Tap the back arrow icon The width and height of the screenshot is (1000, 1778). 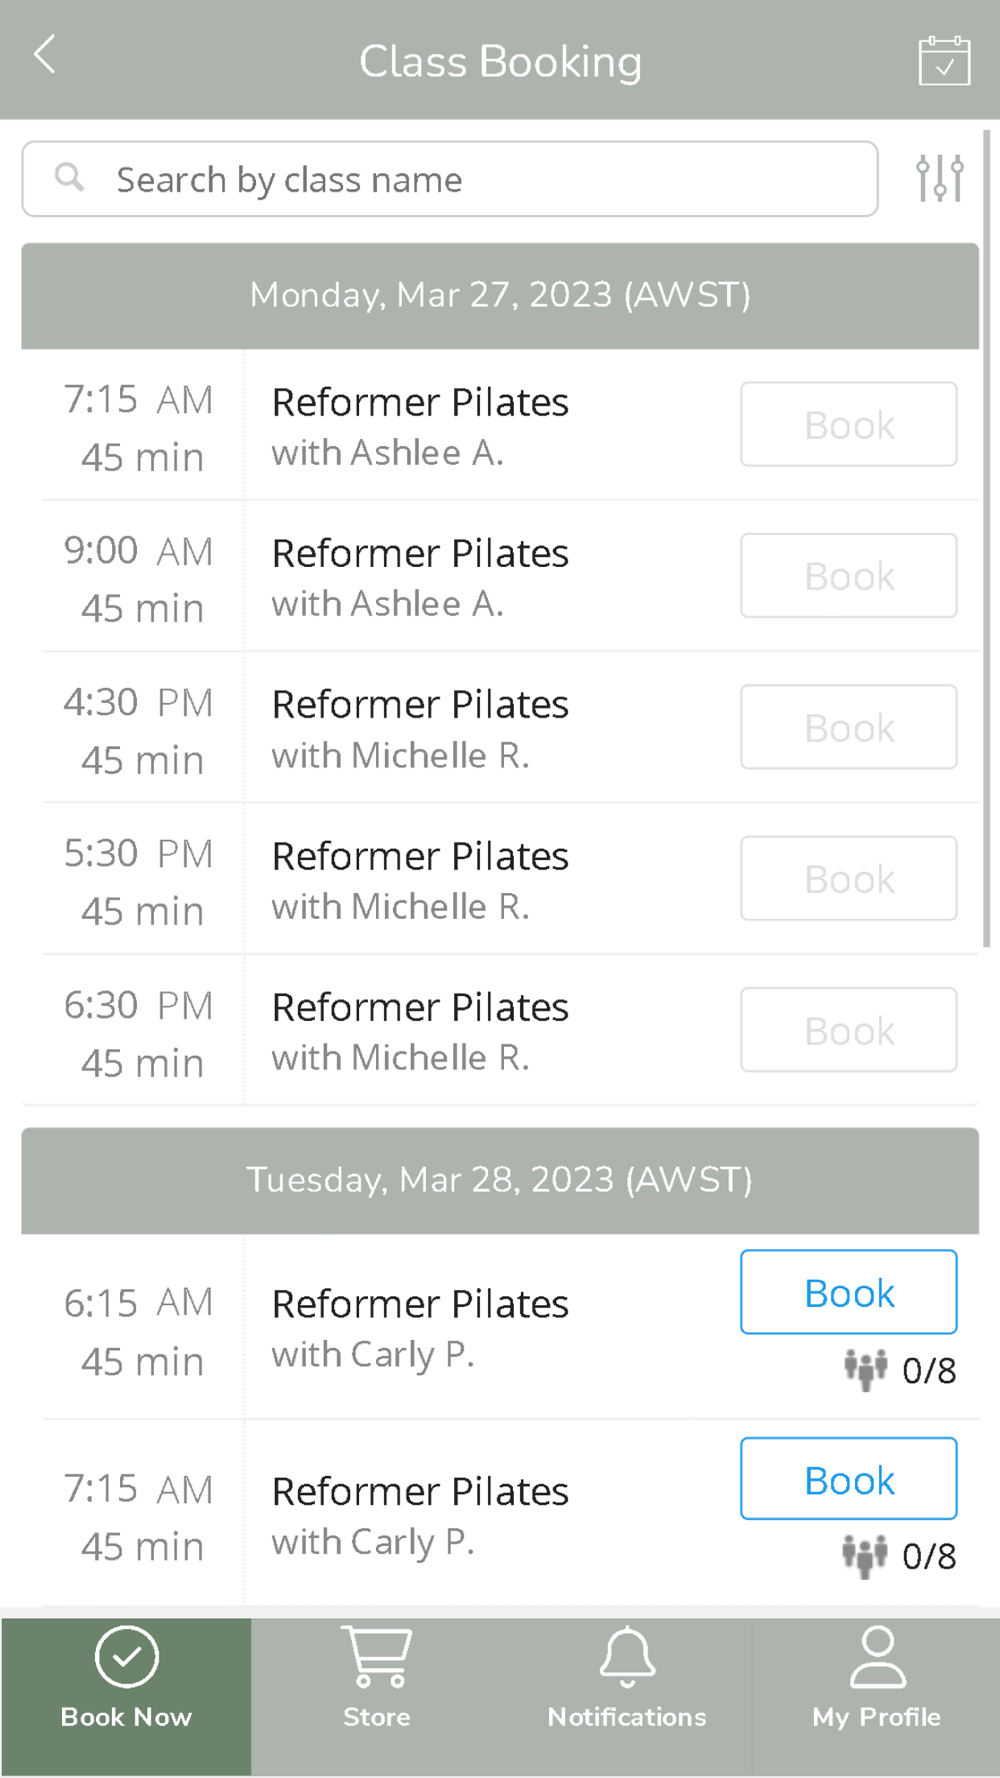point(45,55)
